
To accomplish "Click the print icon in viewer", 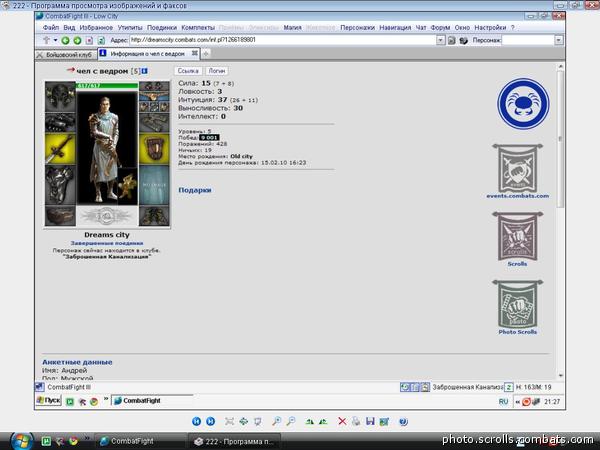I will pos(356,422).
